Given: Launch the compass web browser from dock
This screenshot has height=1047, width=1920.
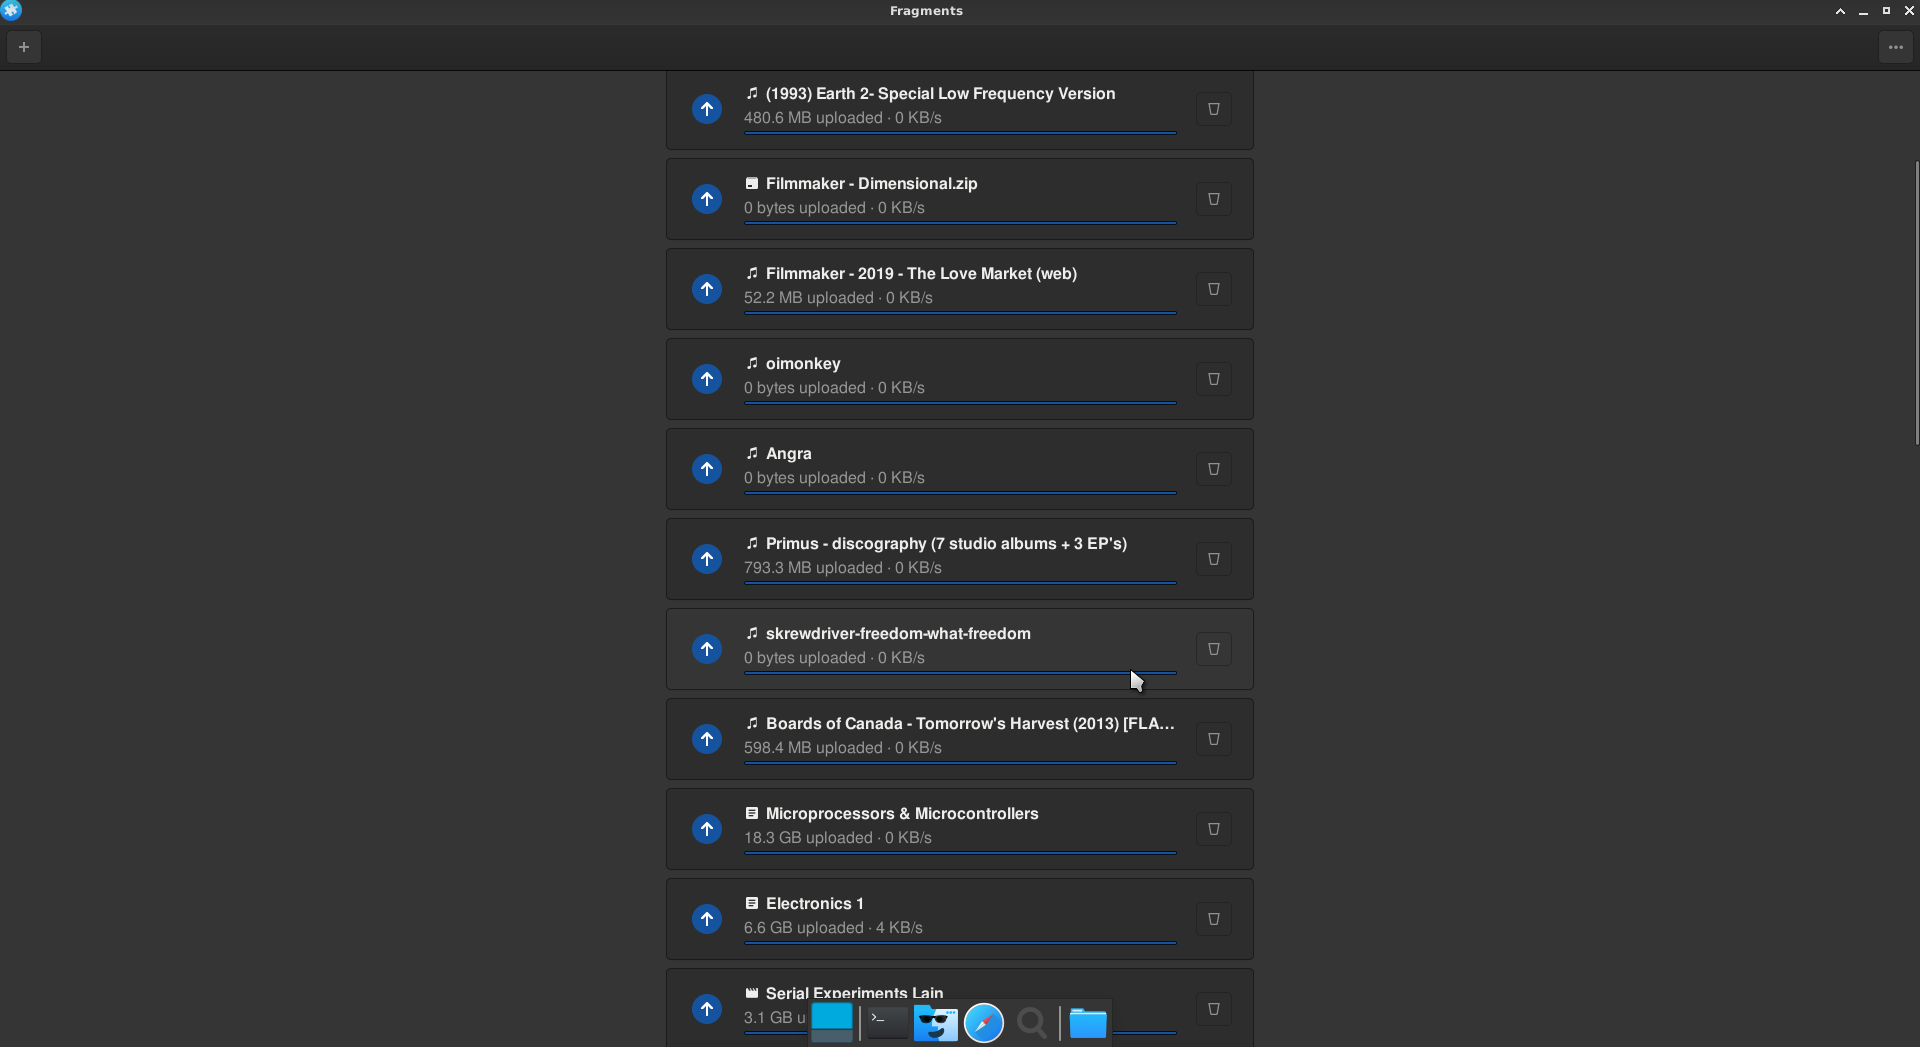Looking at the screenshot, I should point(984,1023).
